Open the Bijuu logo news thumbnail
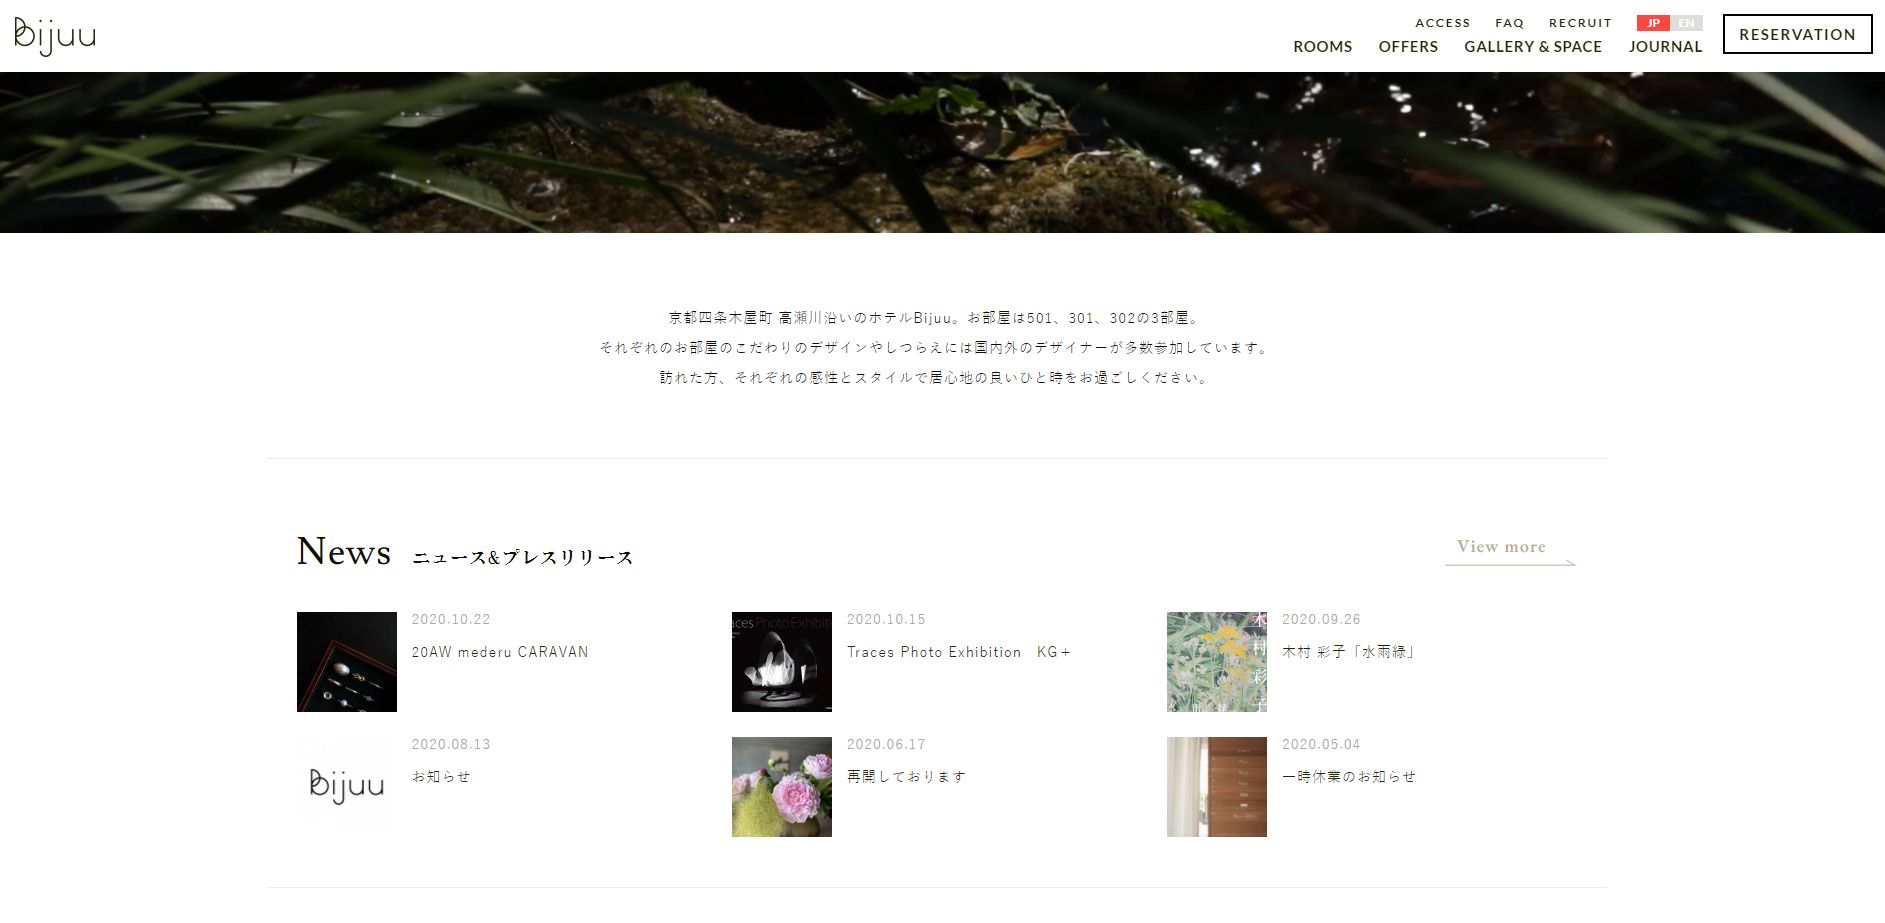This screenshot has height=923, width=1885. (x=347, y=787)
